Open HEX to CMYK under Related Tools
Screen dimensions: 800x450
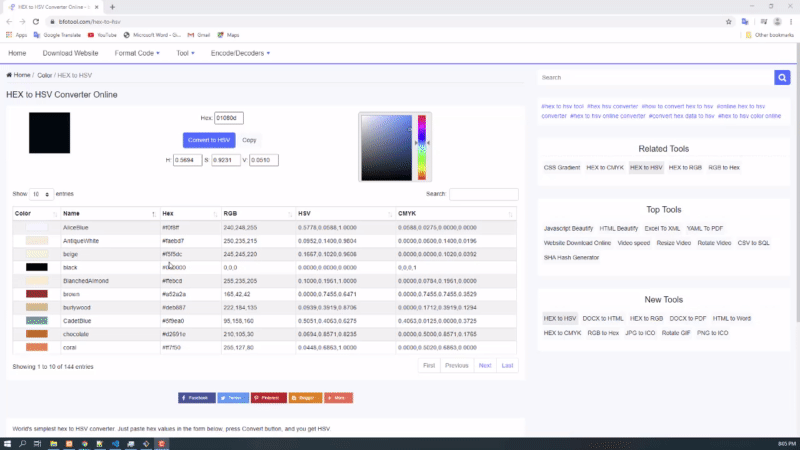pyautogui.click(x=604, y=167)
